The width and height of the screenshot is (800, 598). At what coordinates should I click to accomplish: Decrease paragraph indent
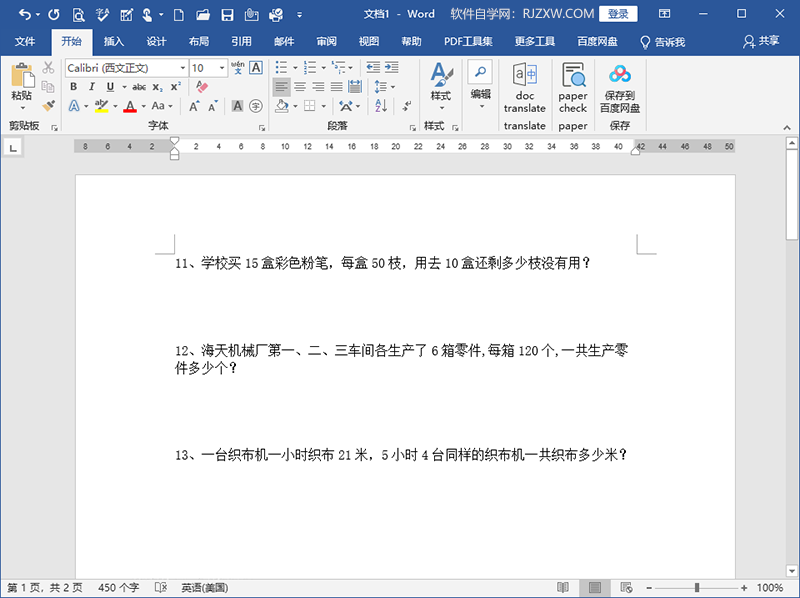[373, 67]
